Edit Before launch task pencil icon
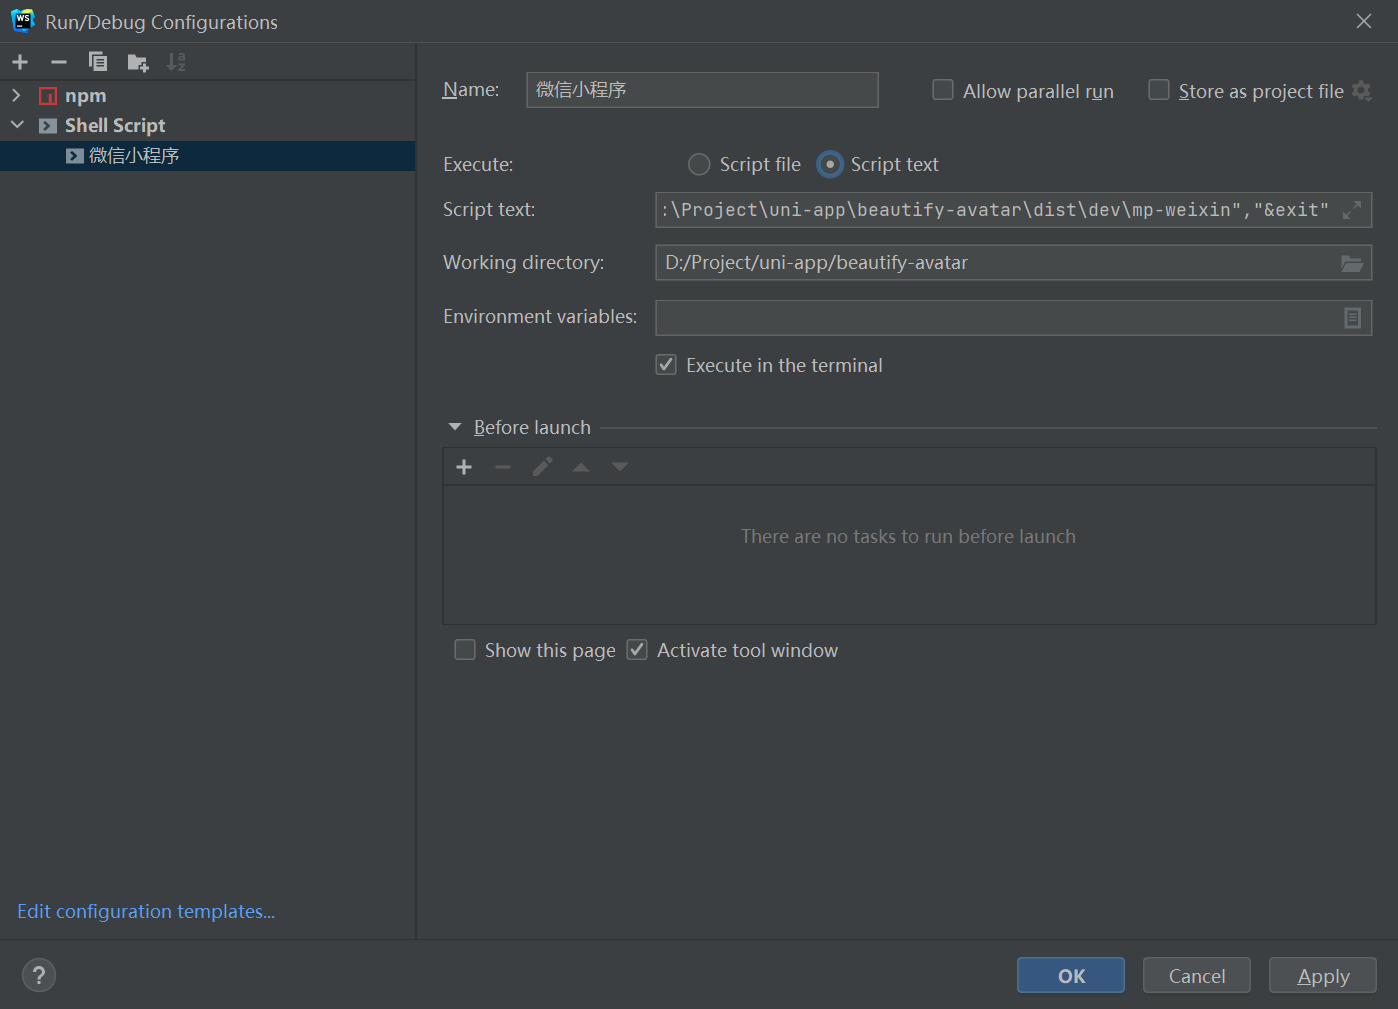This screenshot has width=1398, height=1009. click(542, 467)
